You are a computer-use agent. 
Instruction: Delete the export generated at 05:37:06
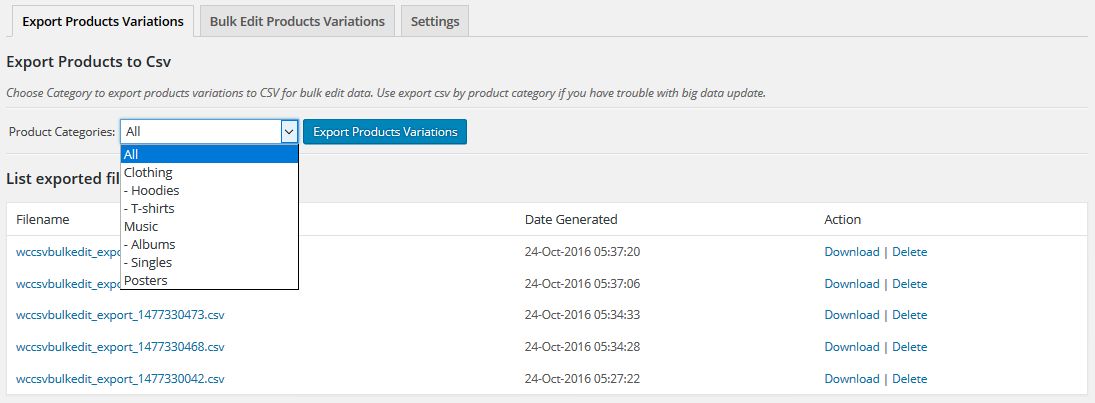click(909, 284)
